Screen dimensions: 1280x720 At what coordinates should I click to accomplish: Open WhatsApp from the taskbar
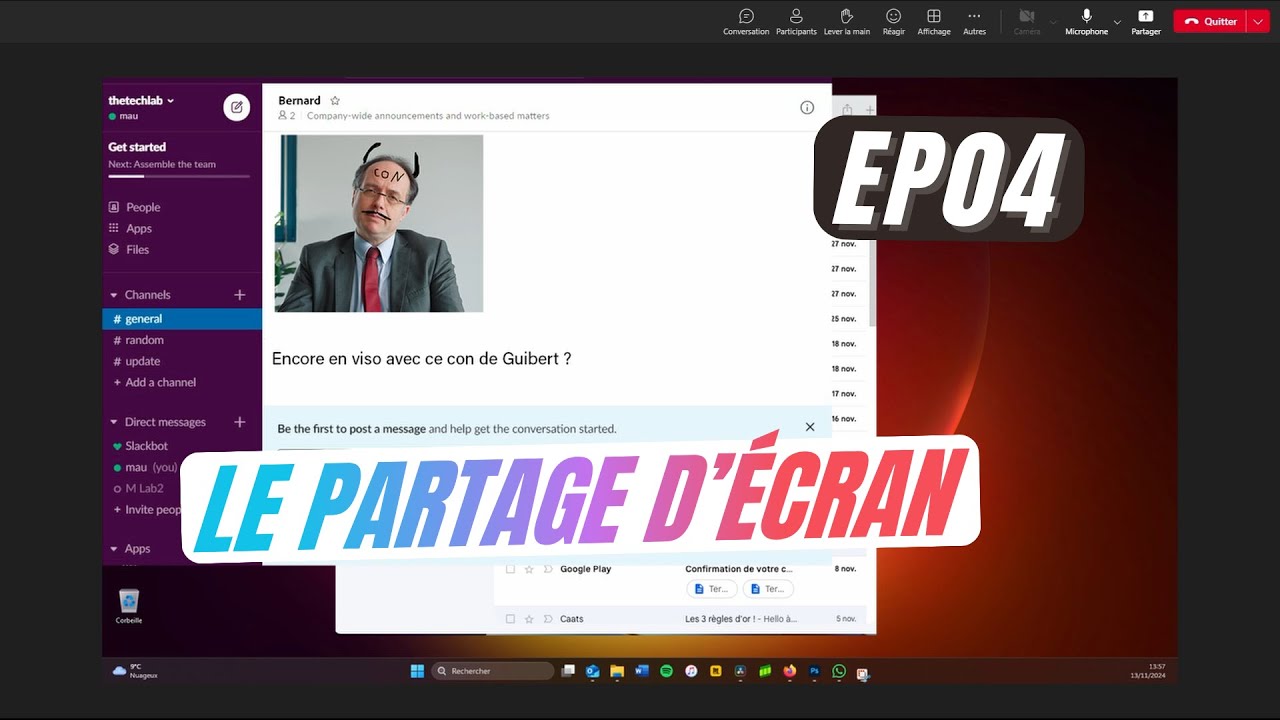pyautogui.click(x=839, y=671)
